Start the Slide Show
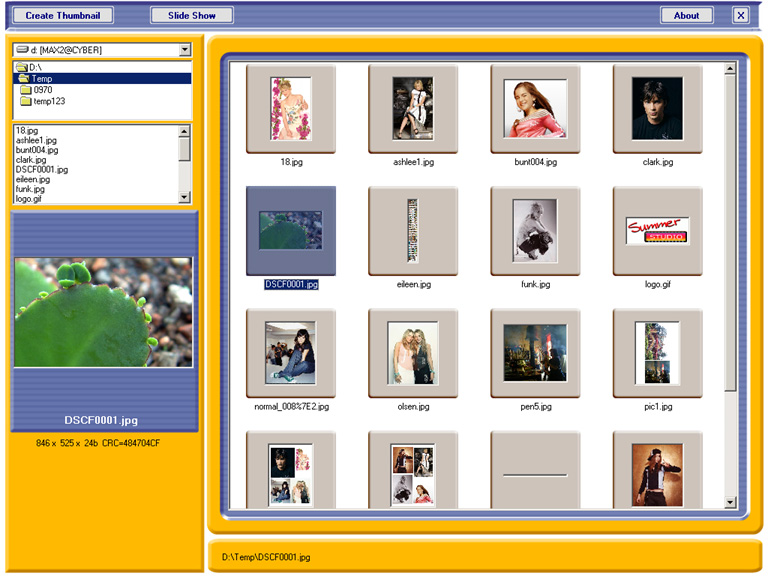 191,15
